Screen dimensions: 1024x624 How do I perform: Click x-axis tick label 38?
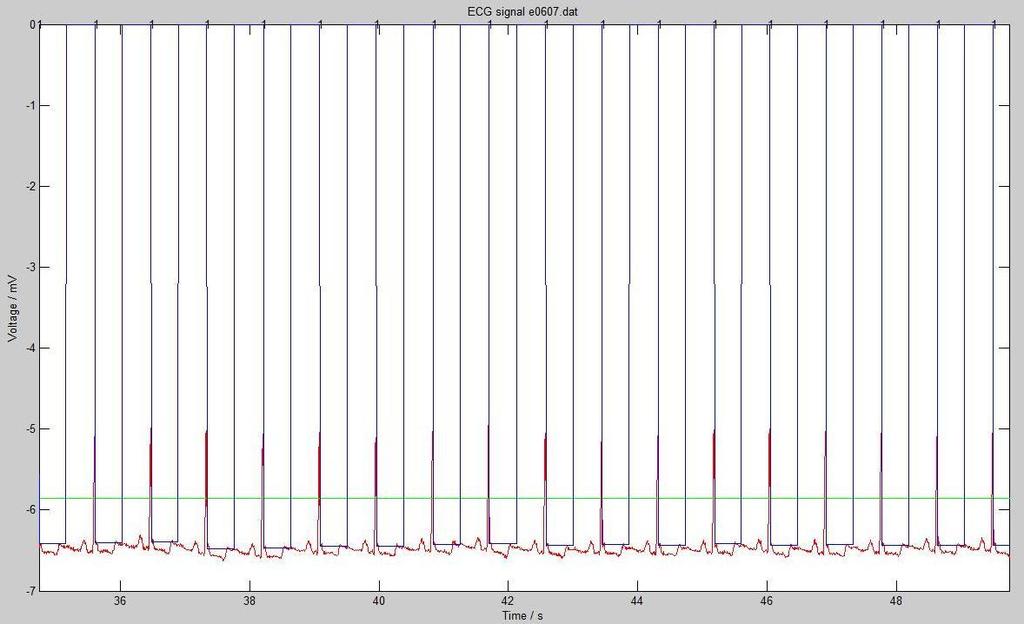249,602
